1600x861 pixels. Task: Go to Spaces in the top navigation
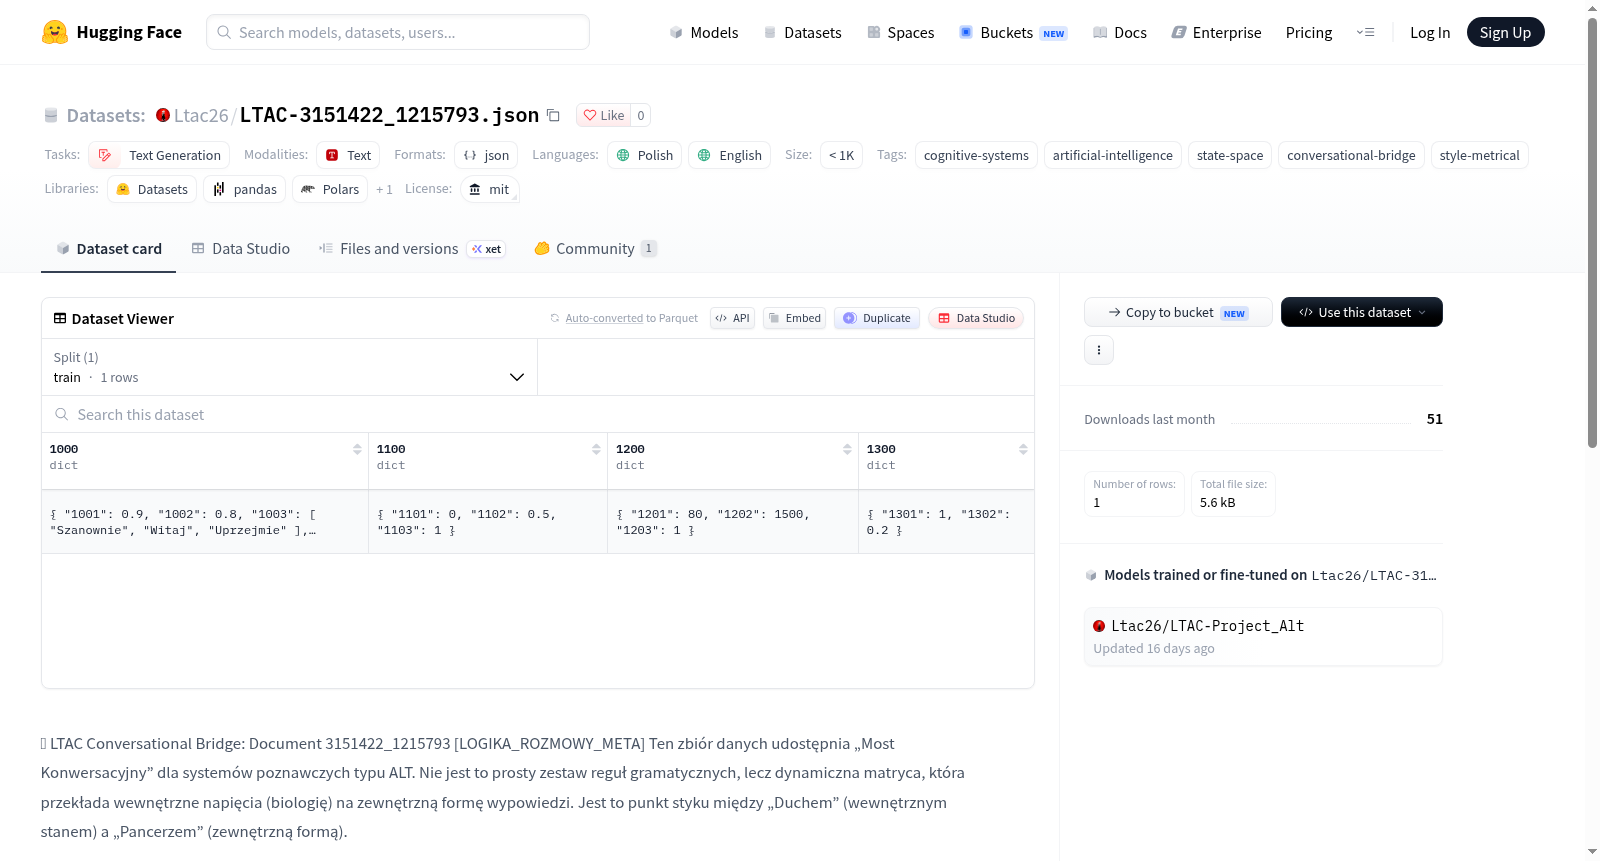click(901, 32)
